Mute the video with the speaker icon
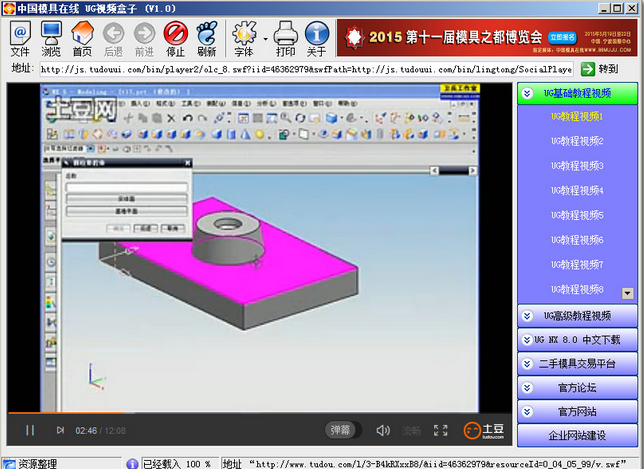The image size is (644, 469). [382, 430]
